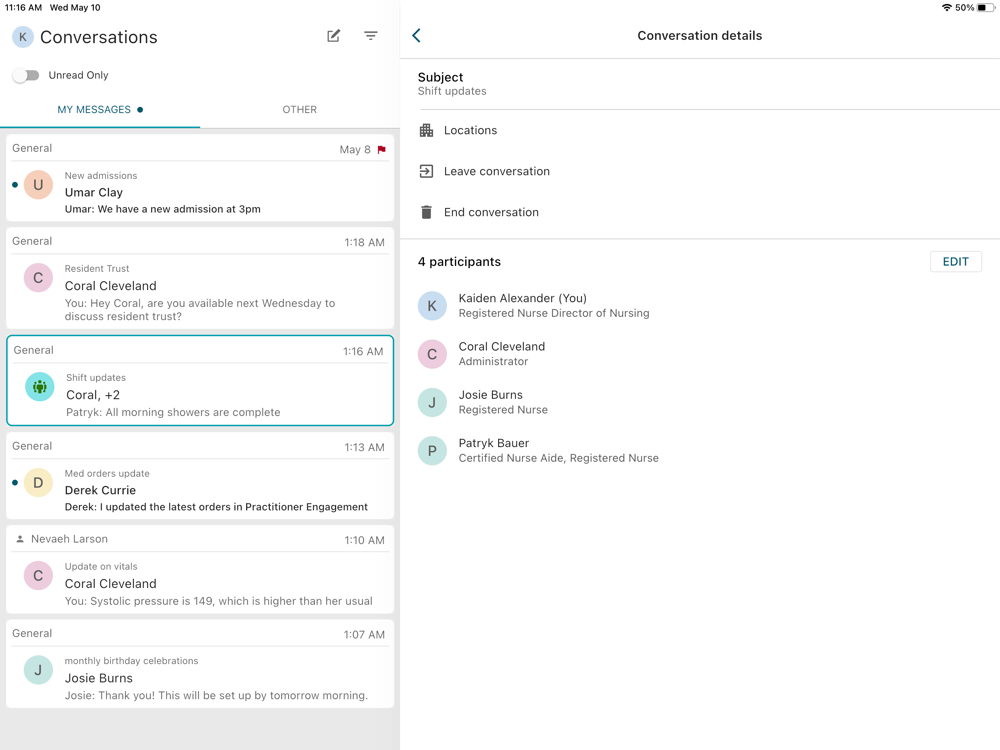The height and width of the screenshot is (750, 1000).
Task: Click the 1:07 AM timestamp
Action: pyautogui.click(x=364, y=635)
